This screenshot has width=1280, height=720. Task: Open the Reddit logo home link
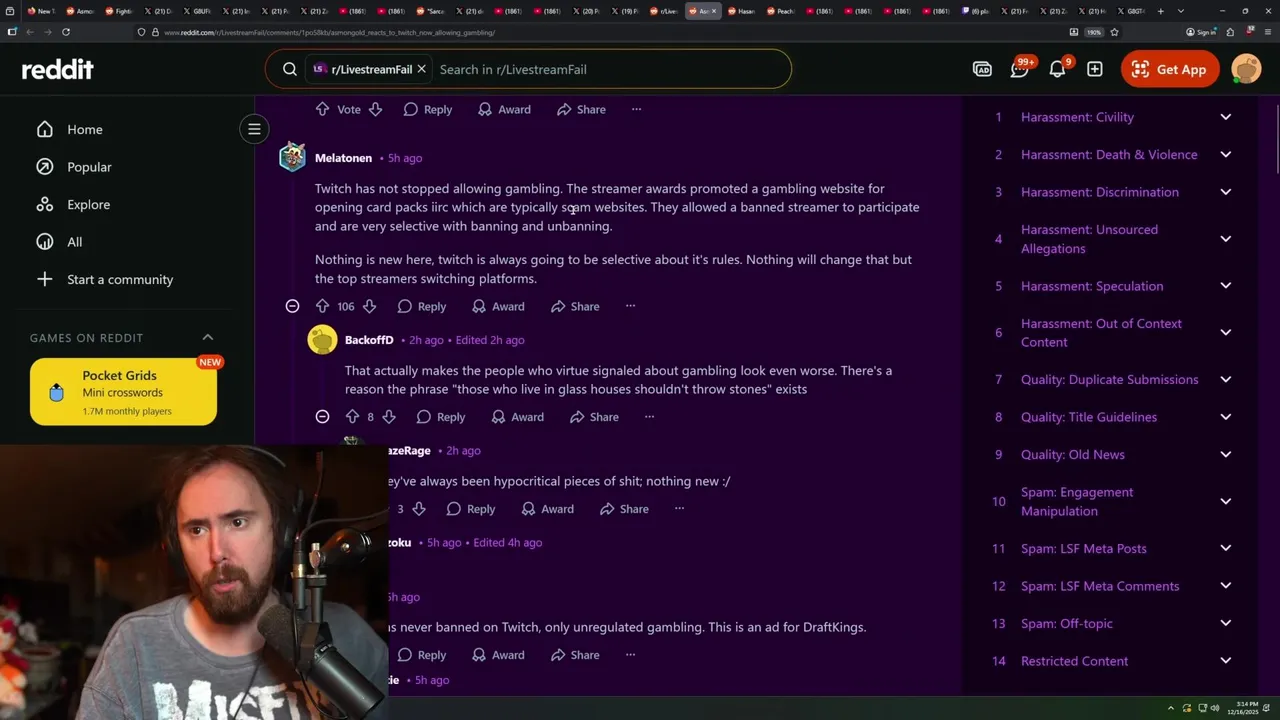[x=57, y=69]
